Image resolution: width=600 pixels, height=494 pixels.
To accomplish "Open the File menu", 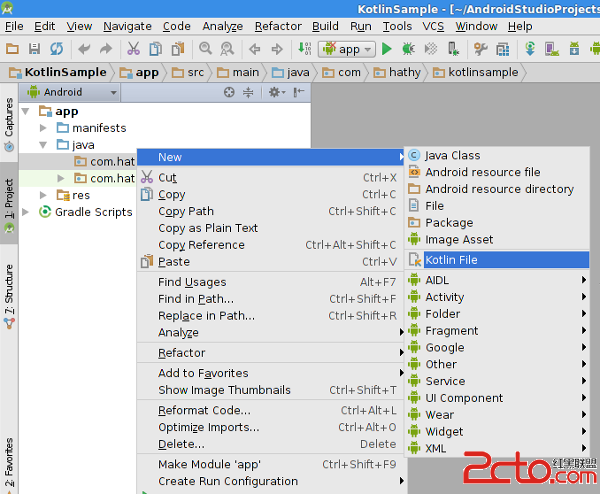I will [x=14, y=26].
